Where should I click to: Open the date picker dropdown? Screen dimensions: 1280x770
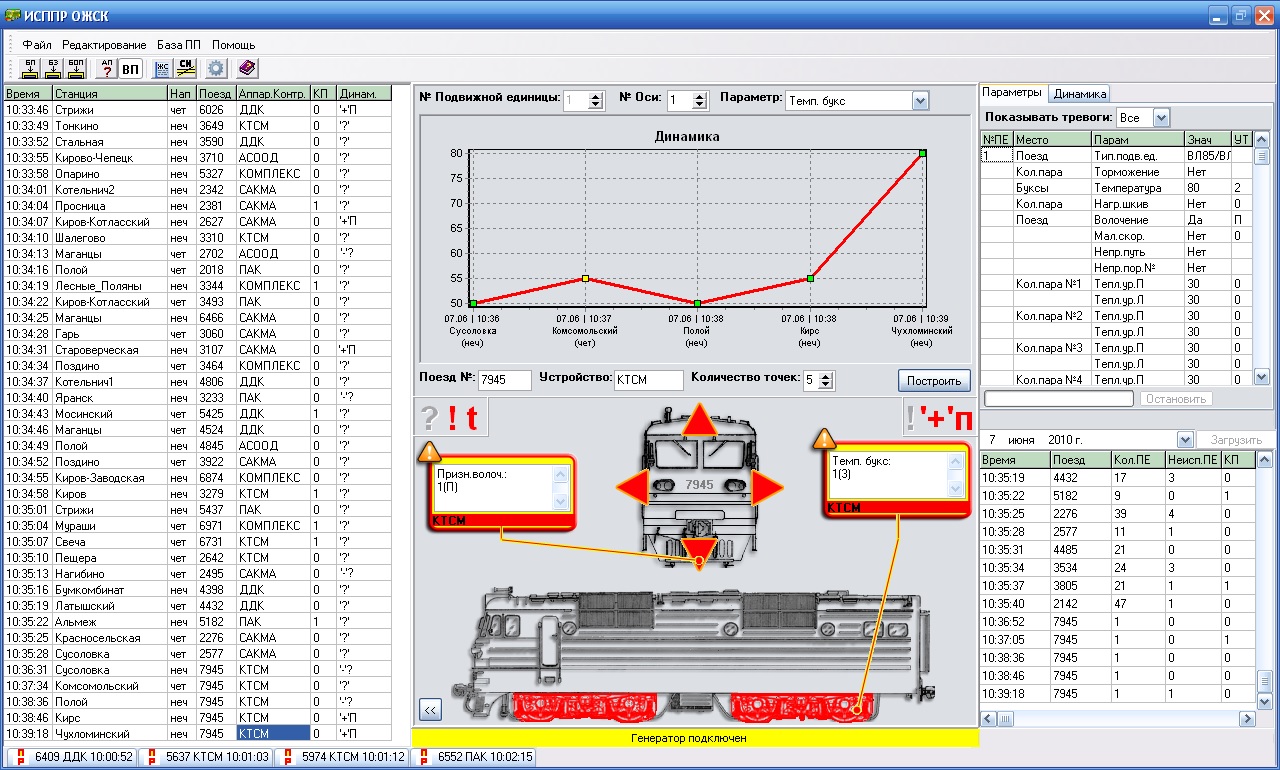[1185, 440]
